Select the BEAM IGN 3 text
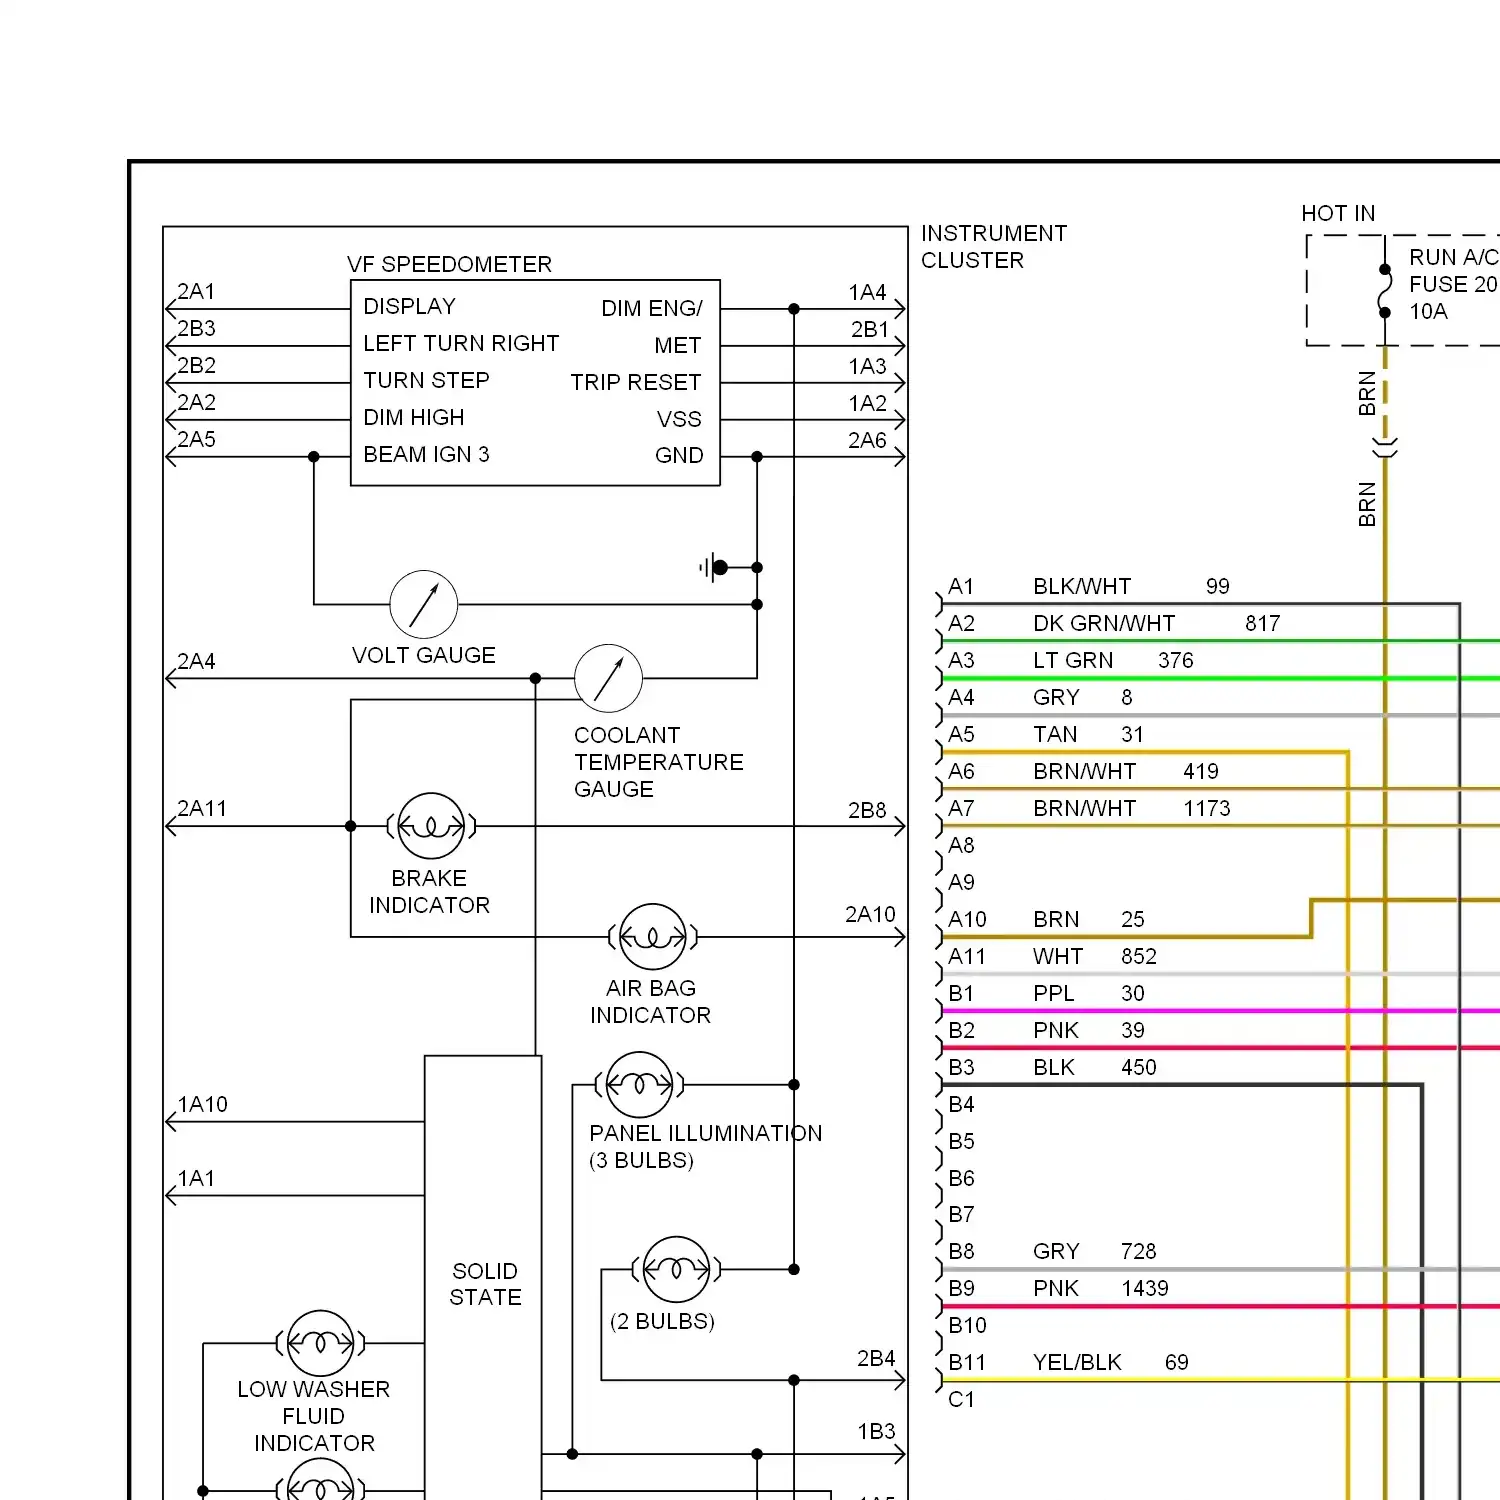The image size is (1500, 1500). pos(427,454)
